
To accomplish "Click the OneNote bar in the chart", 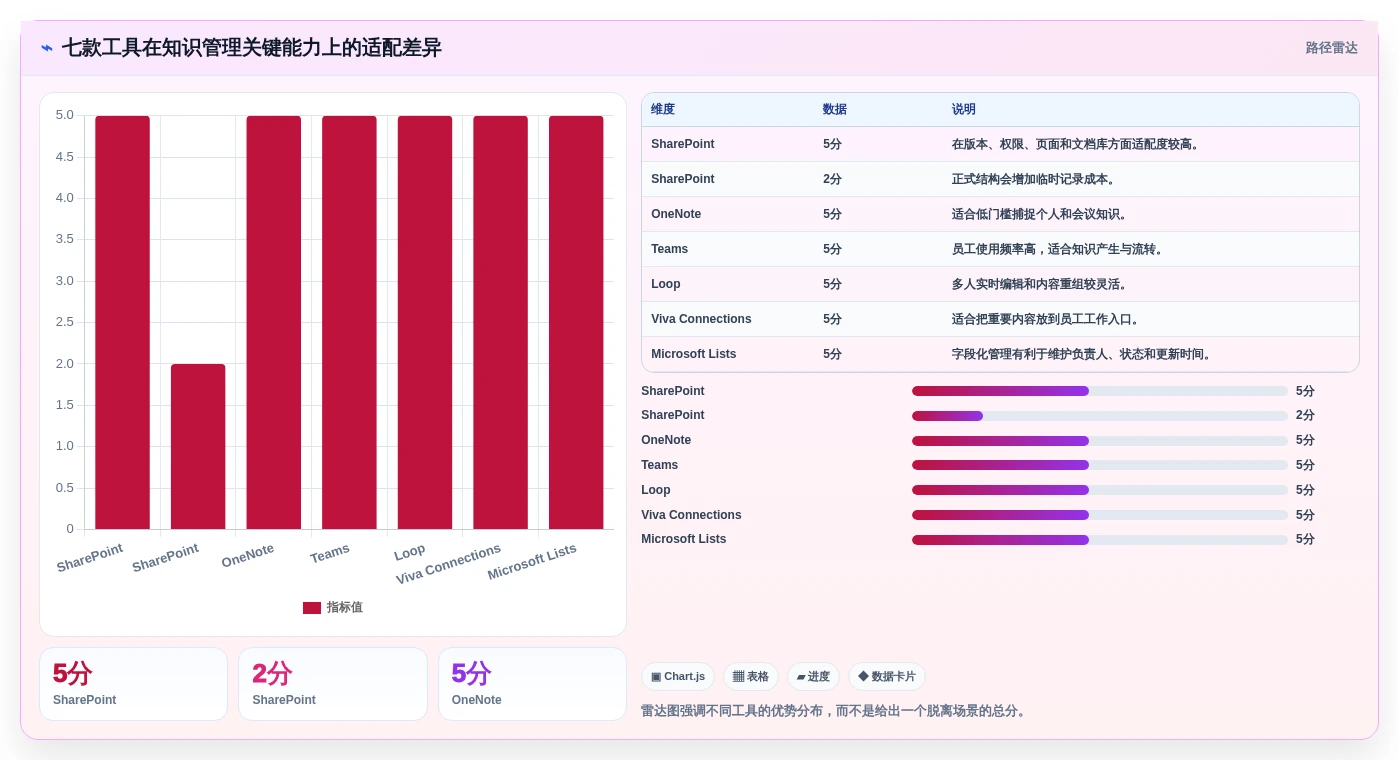I will 274,322.
